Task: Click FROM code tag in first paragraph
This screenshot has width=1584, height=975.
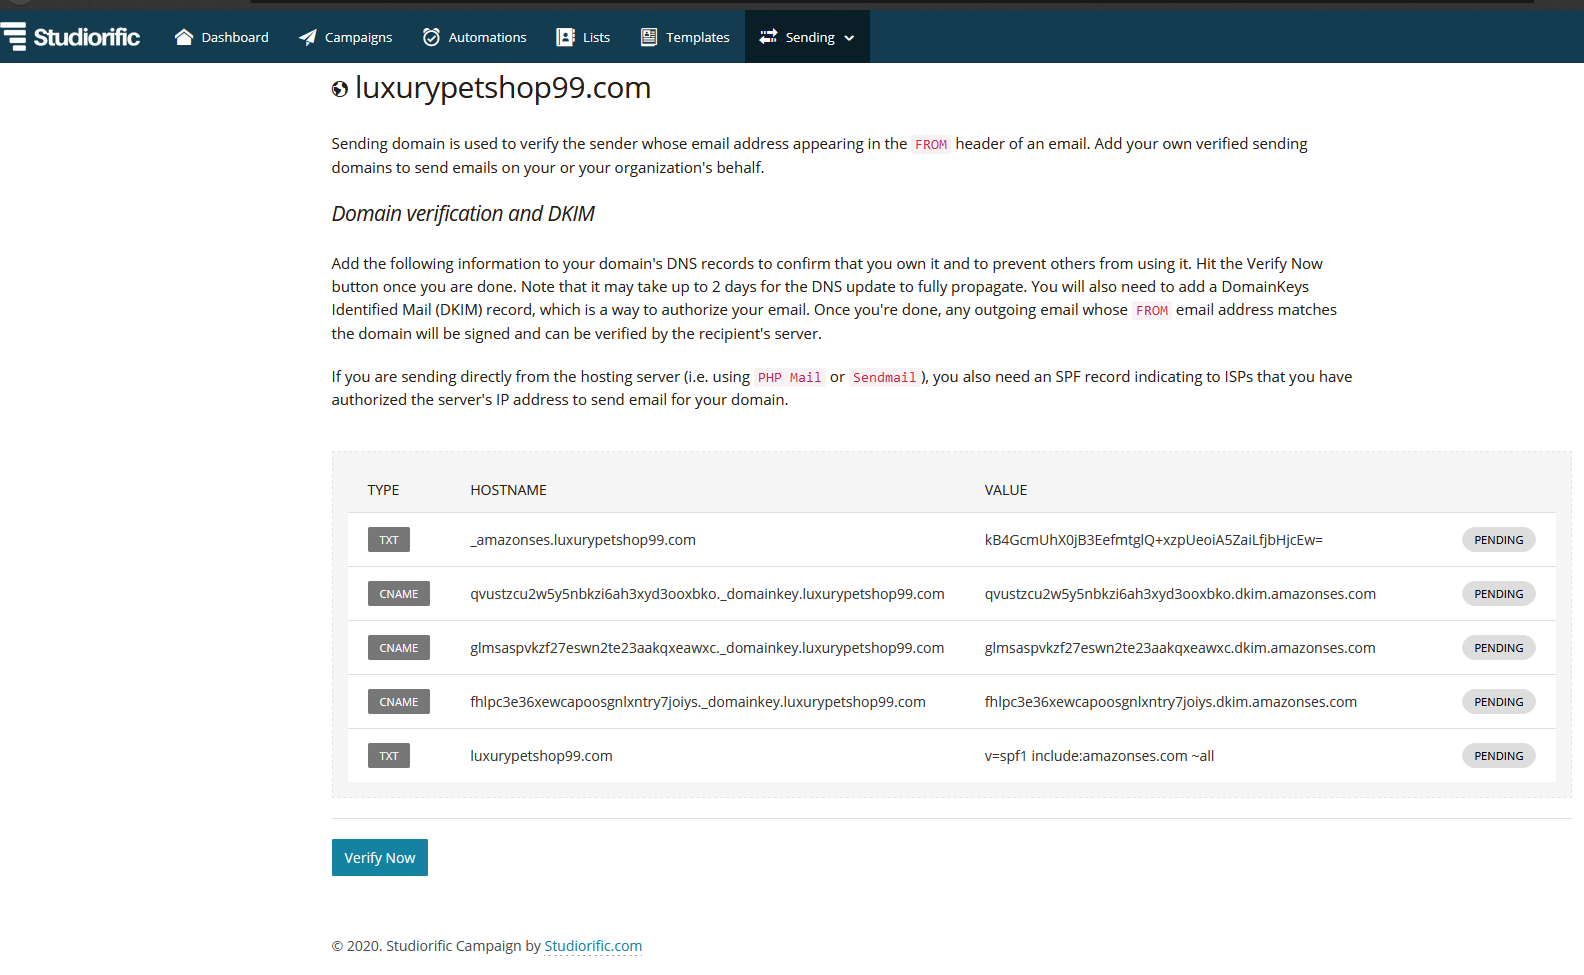Action: [x=931, y=144]
